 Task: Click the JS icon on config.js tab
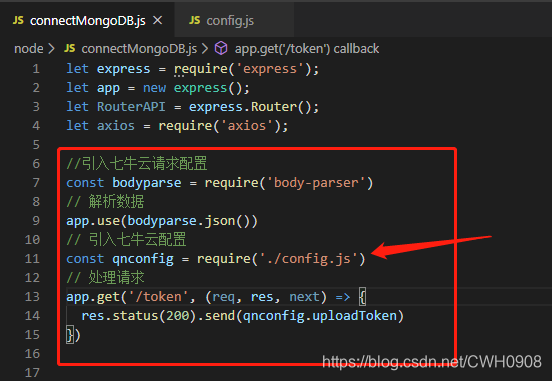pyautogui.click(x=194, y=20)
